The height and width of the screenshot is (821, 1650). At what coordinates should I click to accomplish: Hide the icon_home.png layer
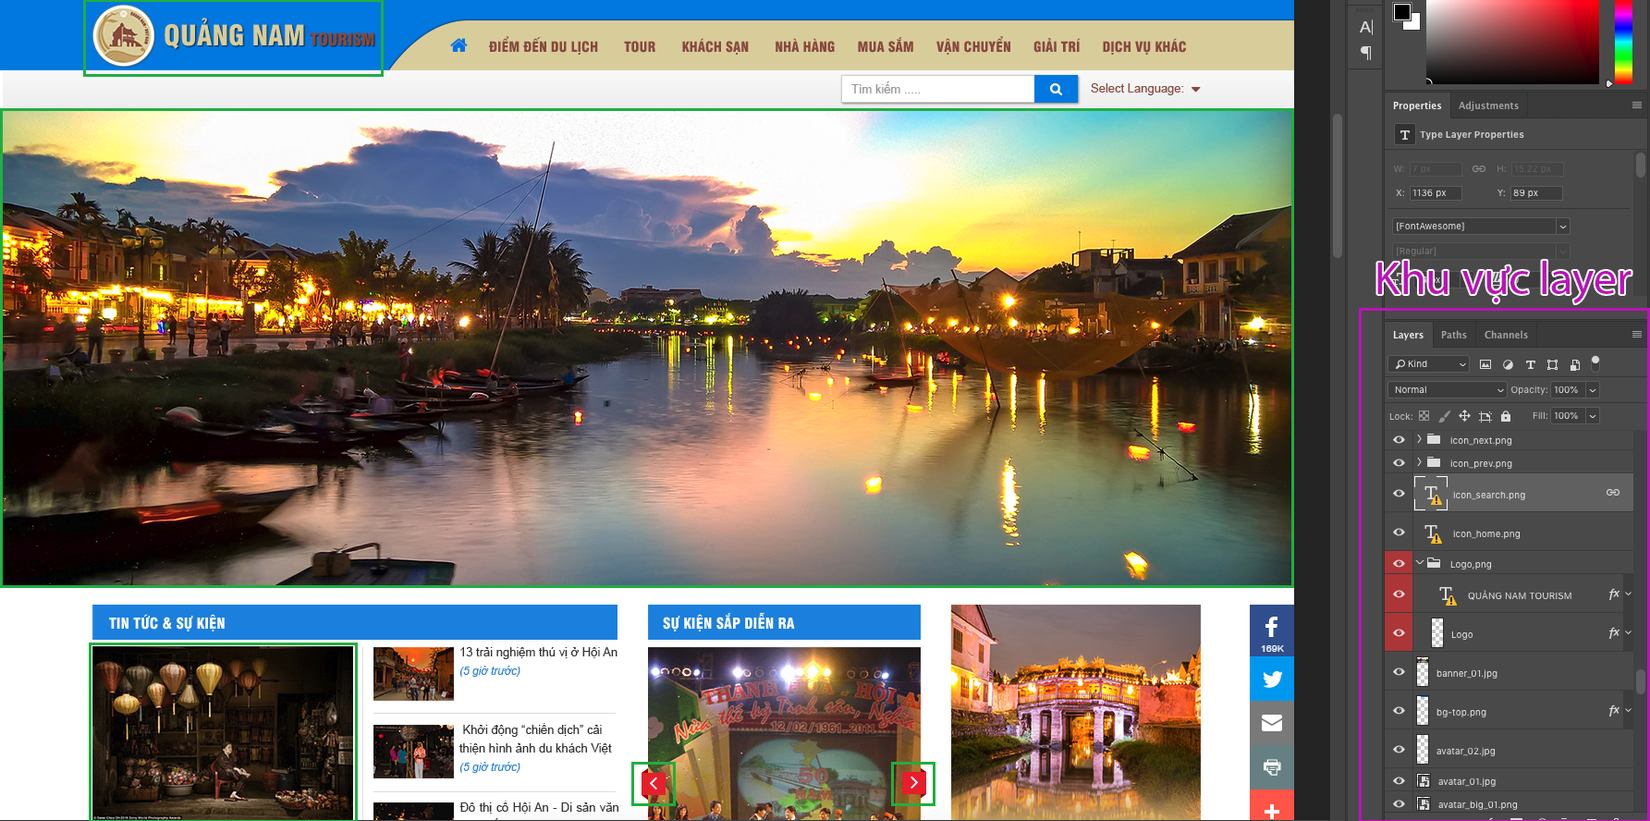click(x=1399, y=533)
